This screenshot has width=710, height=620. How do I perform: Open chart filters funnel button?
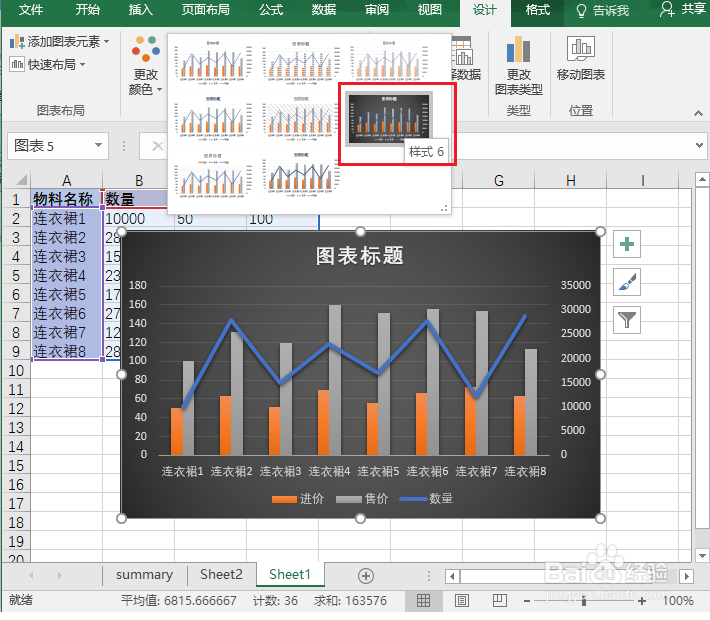627,320
